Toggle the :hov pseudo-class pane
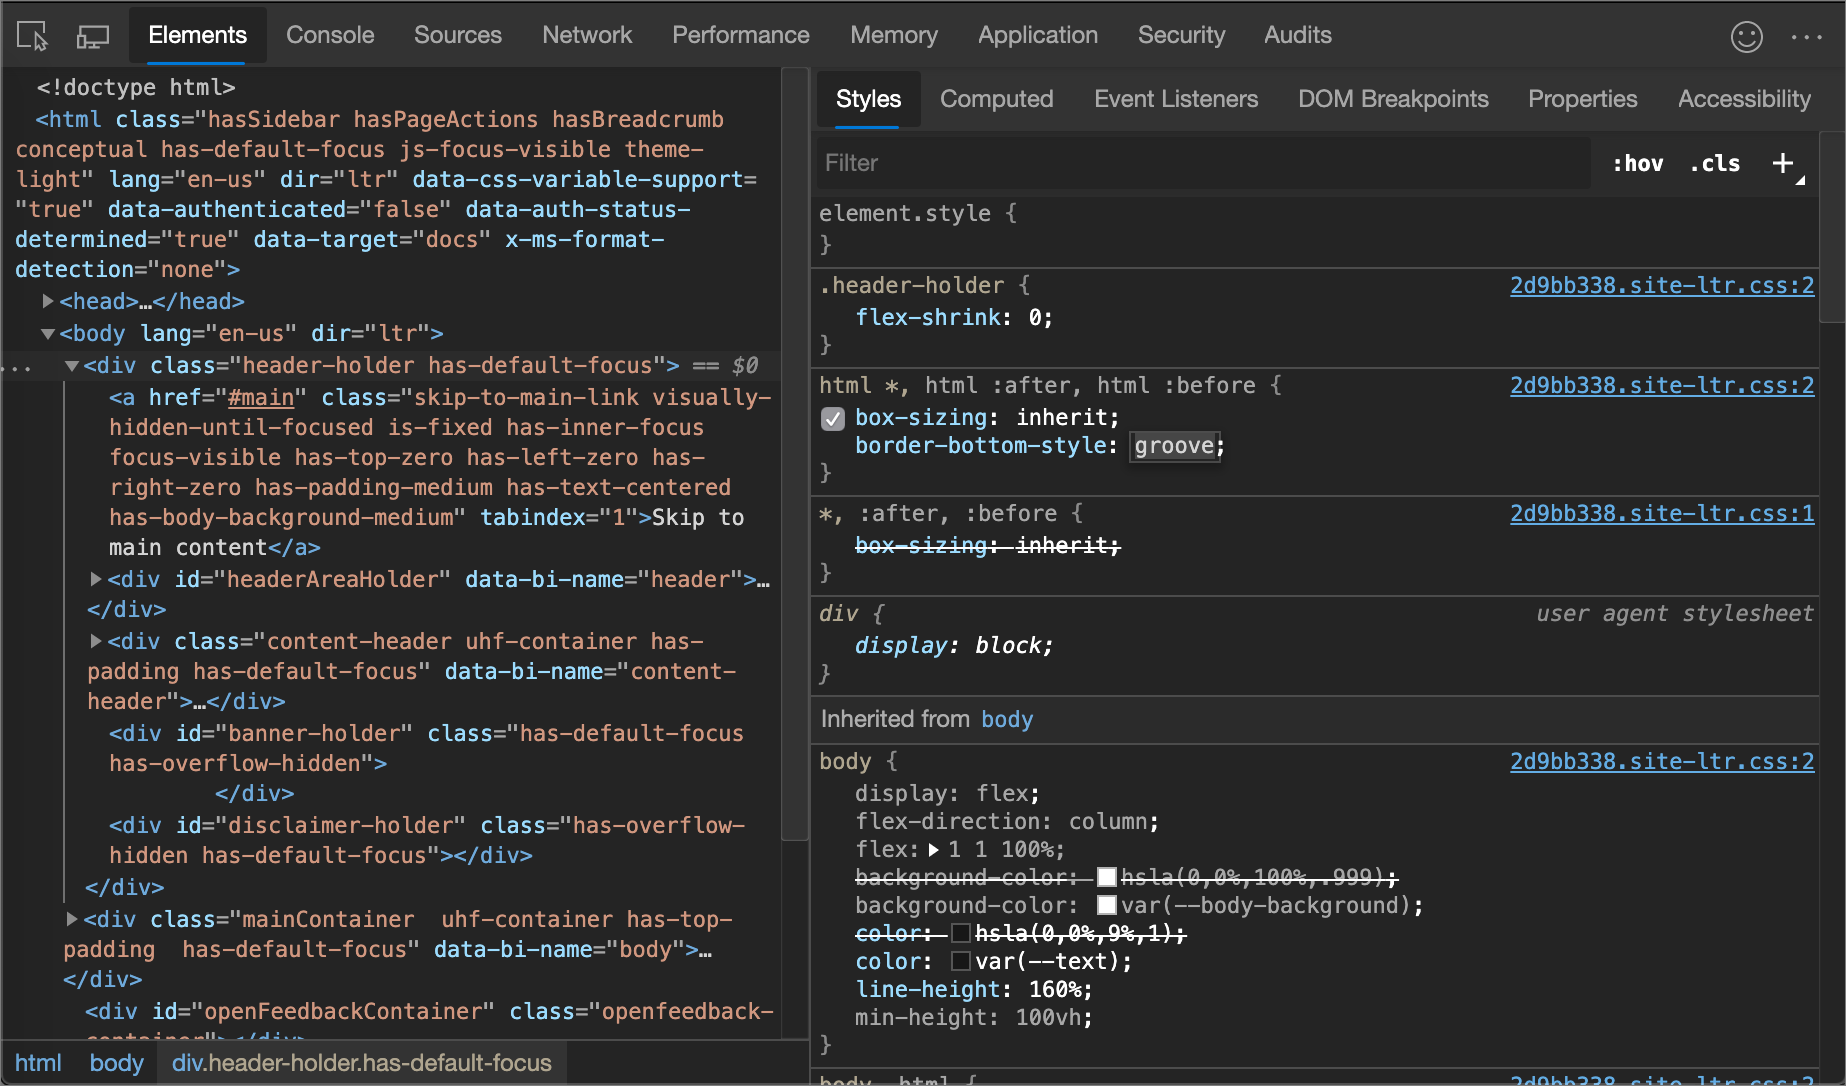The height and width of the screenshot is (1086, 1846). point(1637,163)
